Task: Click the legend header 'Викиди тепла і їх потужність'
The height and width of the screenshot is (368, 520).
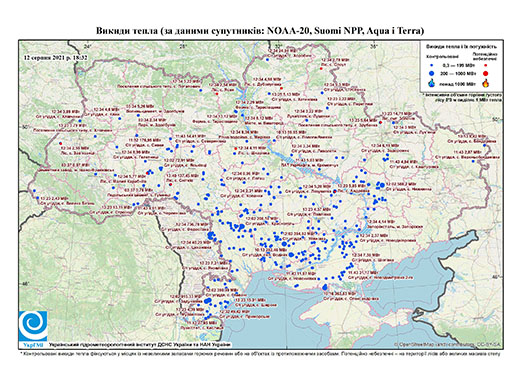Action: point(461,46)
